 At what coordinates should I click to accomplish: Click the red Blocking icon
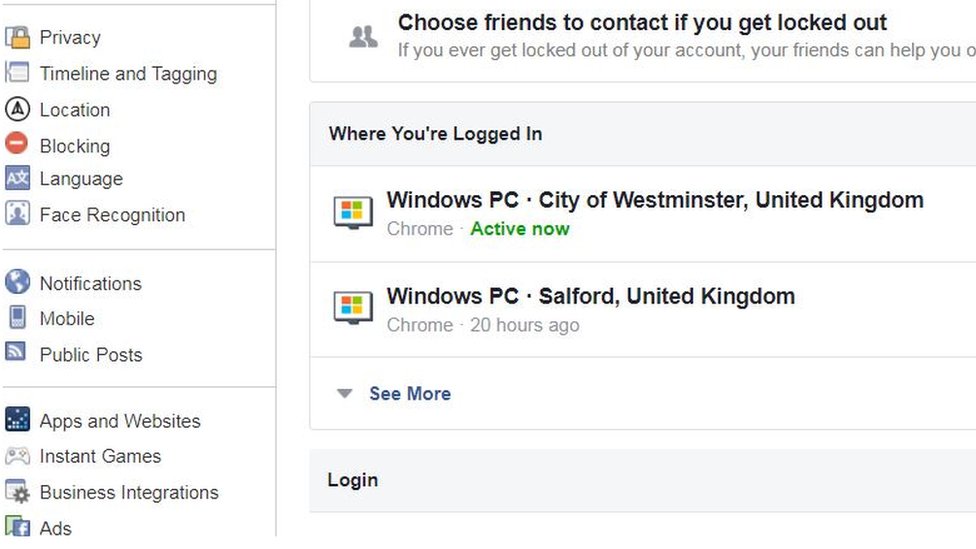17,145
